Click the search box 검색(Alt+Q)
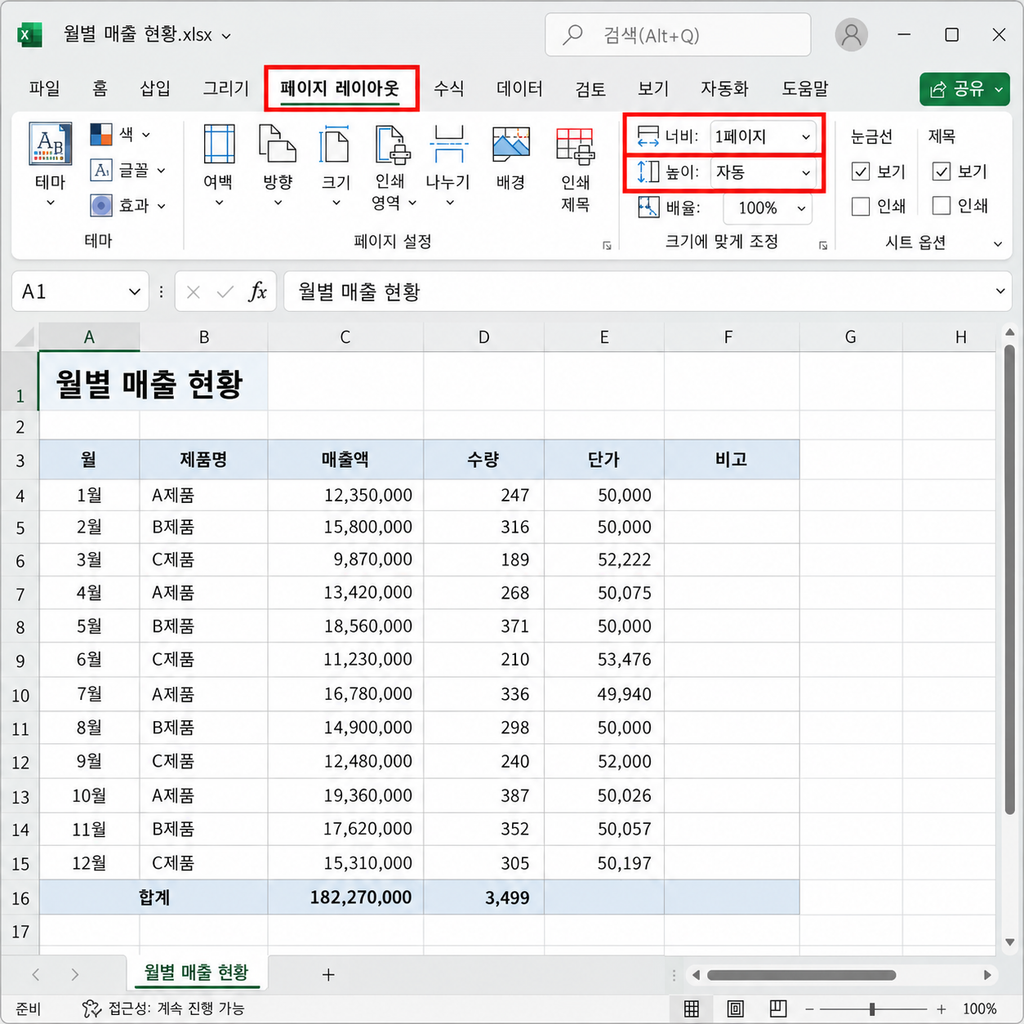Viewport: 1024px width, 1024px height. pos(678,35)
